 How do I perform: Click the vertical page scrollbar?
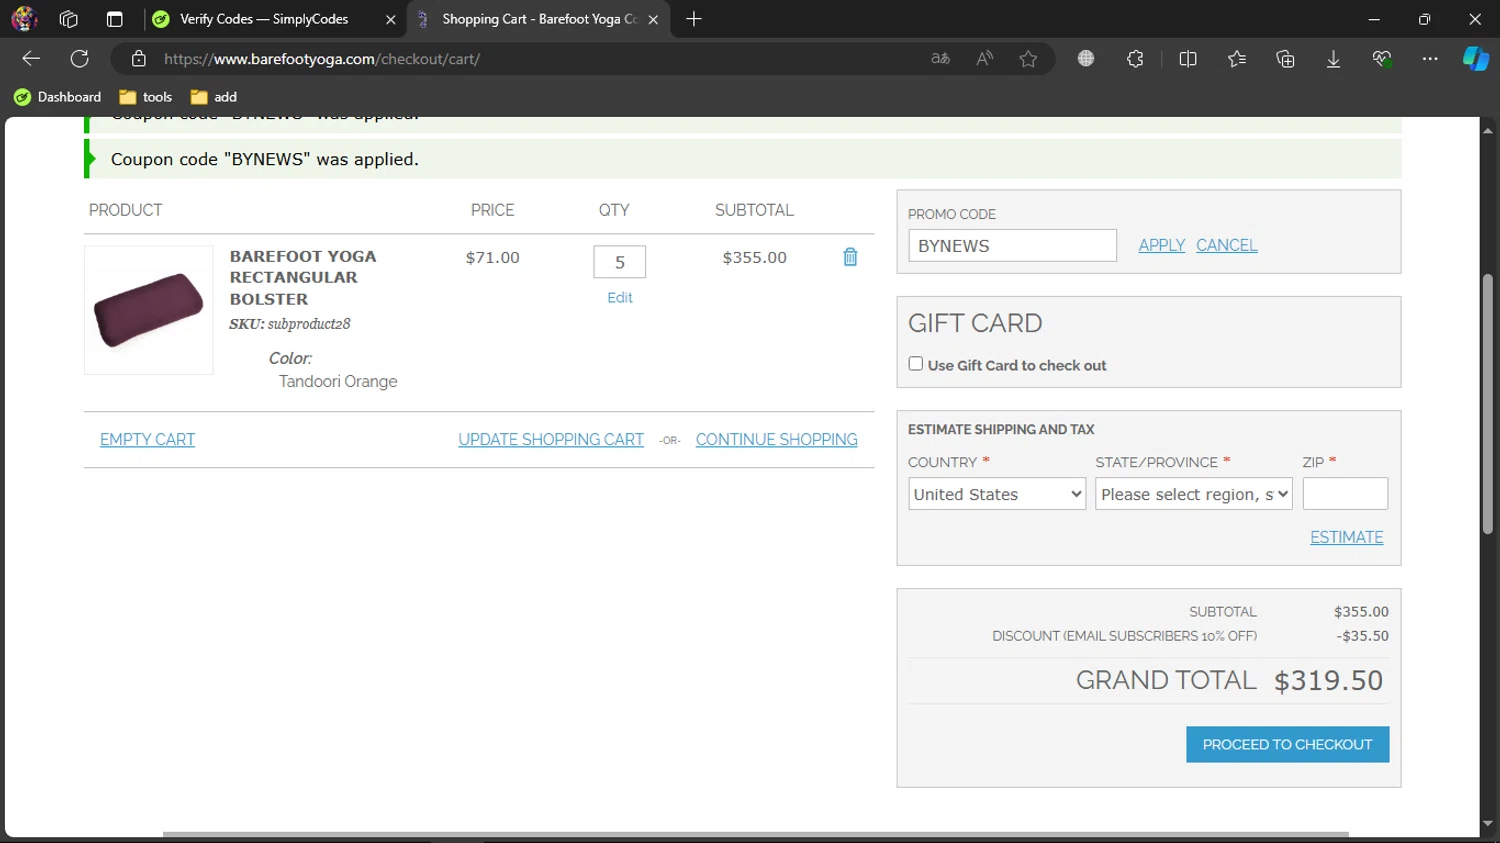[1488, 404]
